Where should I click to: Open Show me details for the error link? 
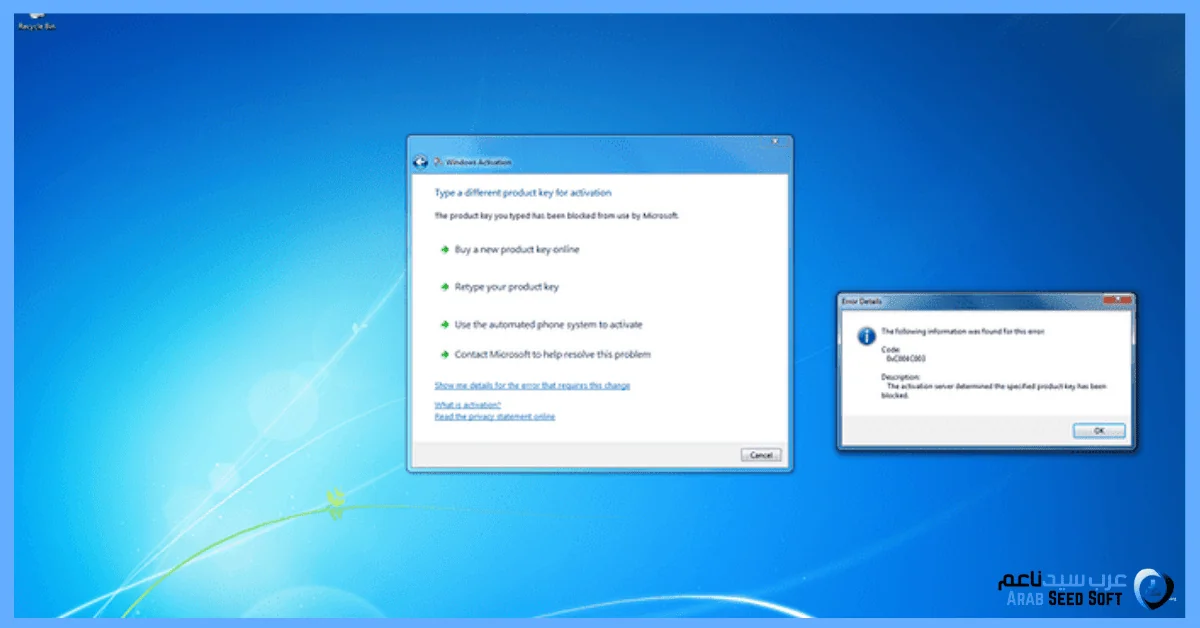pyautogui.click(x=532, y=385)
